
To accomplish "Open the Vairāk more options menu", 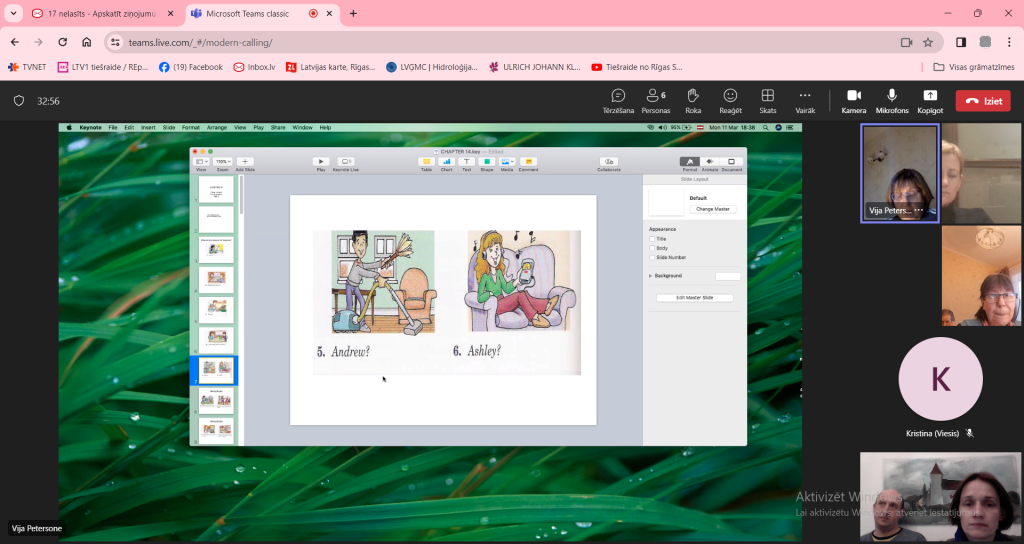I will [x=805, y=101].
